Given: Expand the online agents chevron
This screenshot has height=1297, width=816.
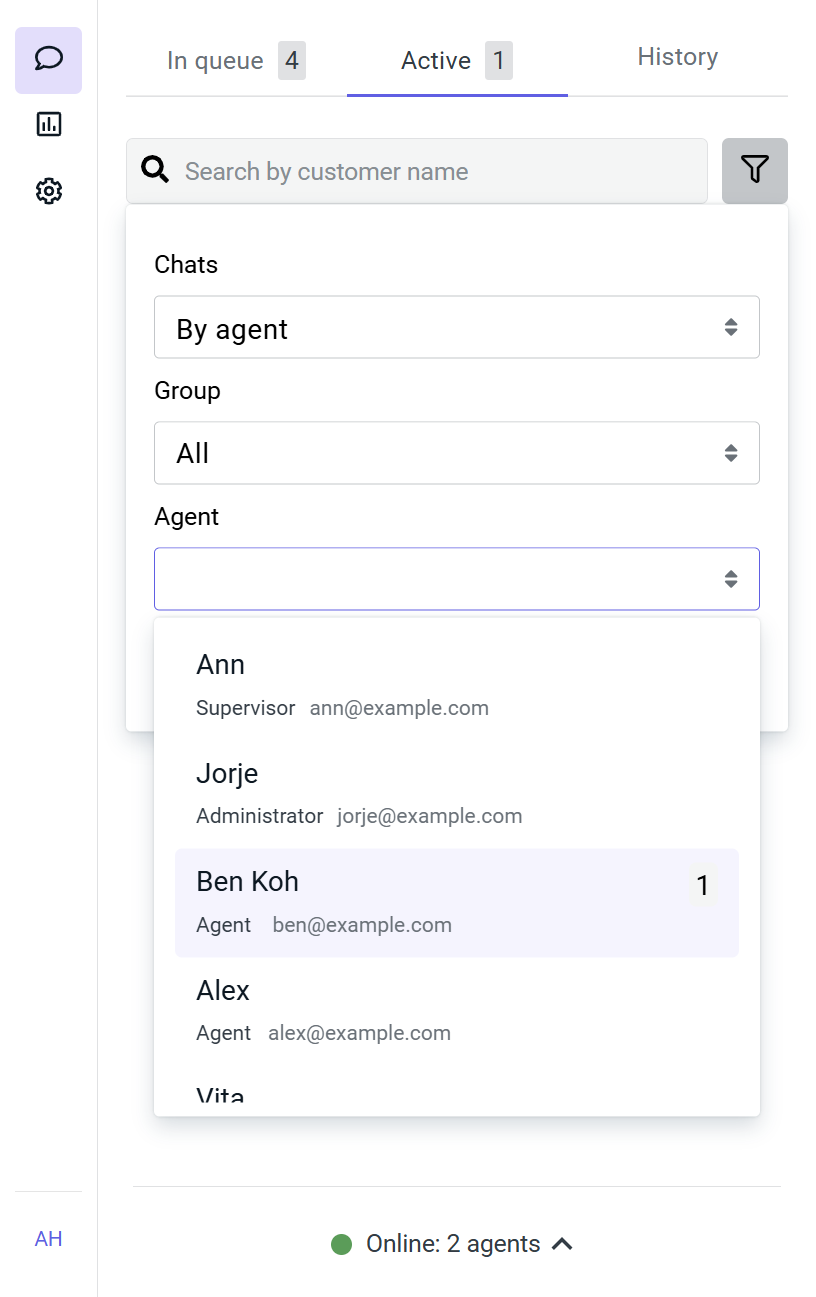Looking at the screenshot, I should pos(563,1244).
